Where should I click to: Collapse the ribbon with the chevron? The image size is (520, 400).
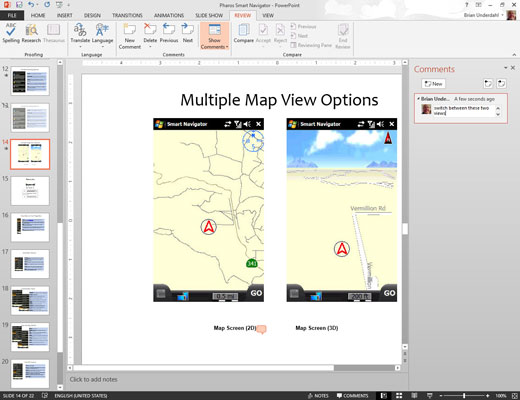[x=514, y=55]
